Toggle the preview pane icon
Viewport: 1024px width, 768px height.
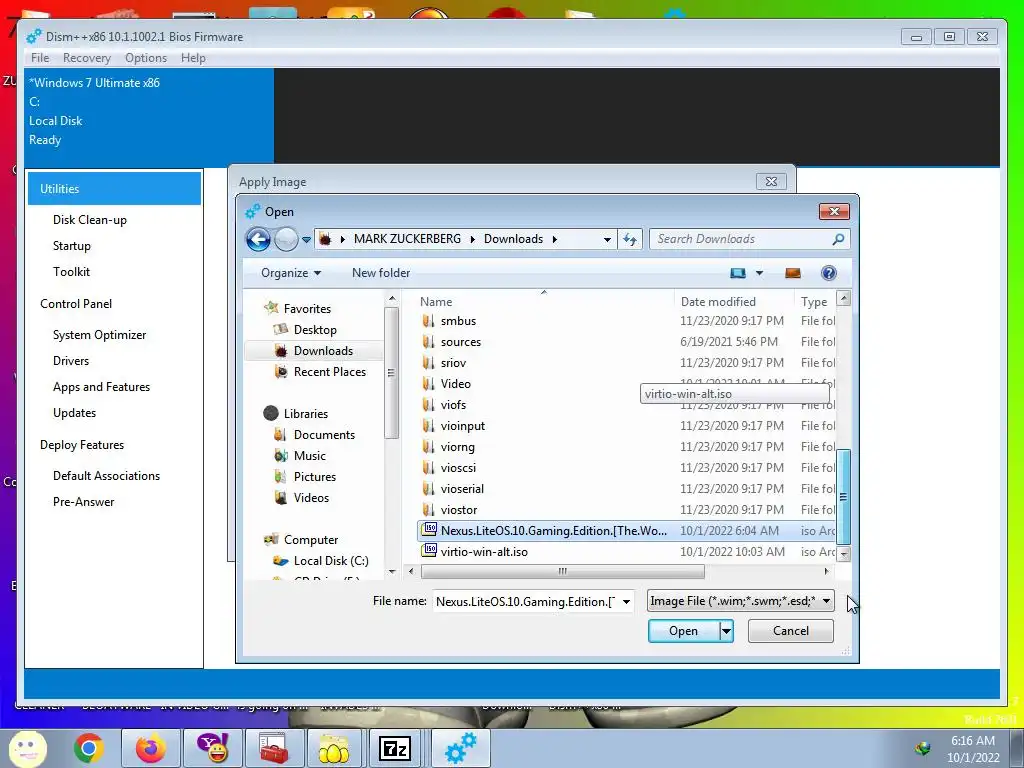(793, 273)
